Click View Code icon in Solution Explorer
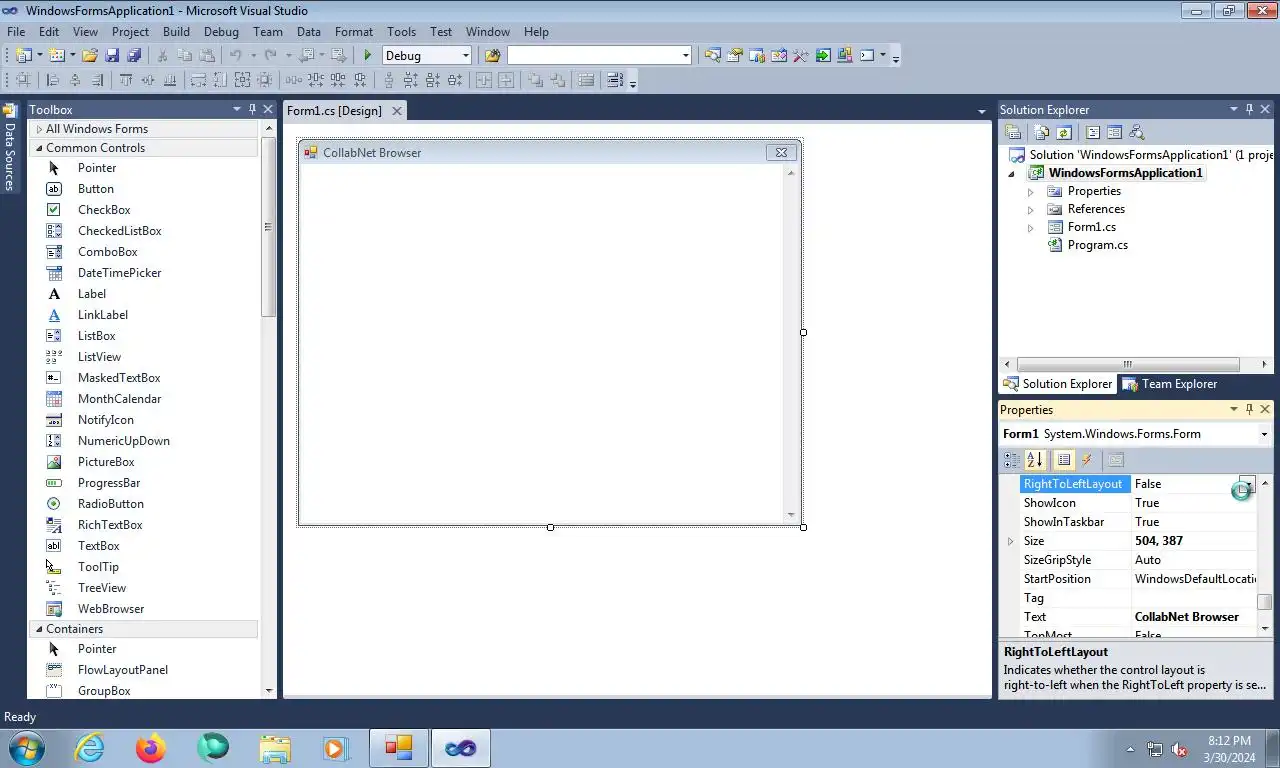 point(1093,132)
